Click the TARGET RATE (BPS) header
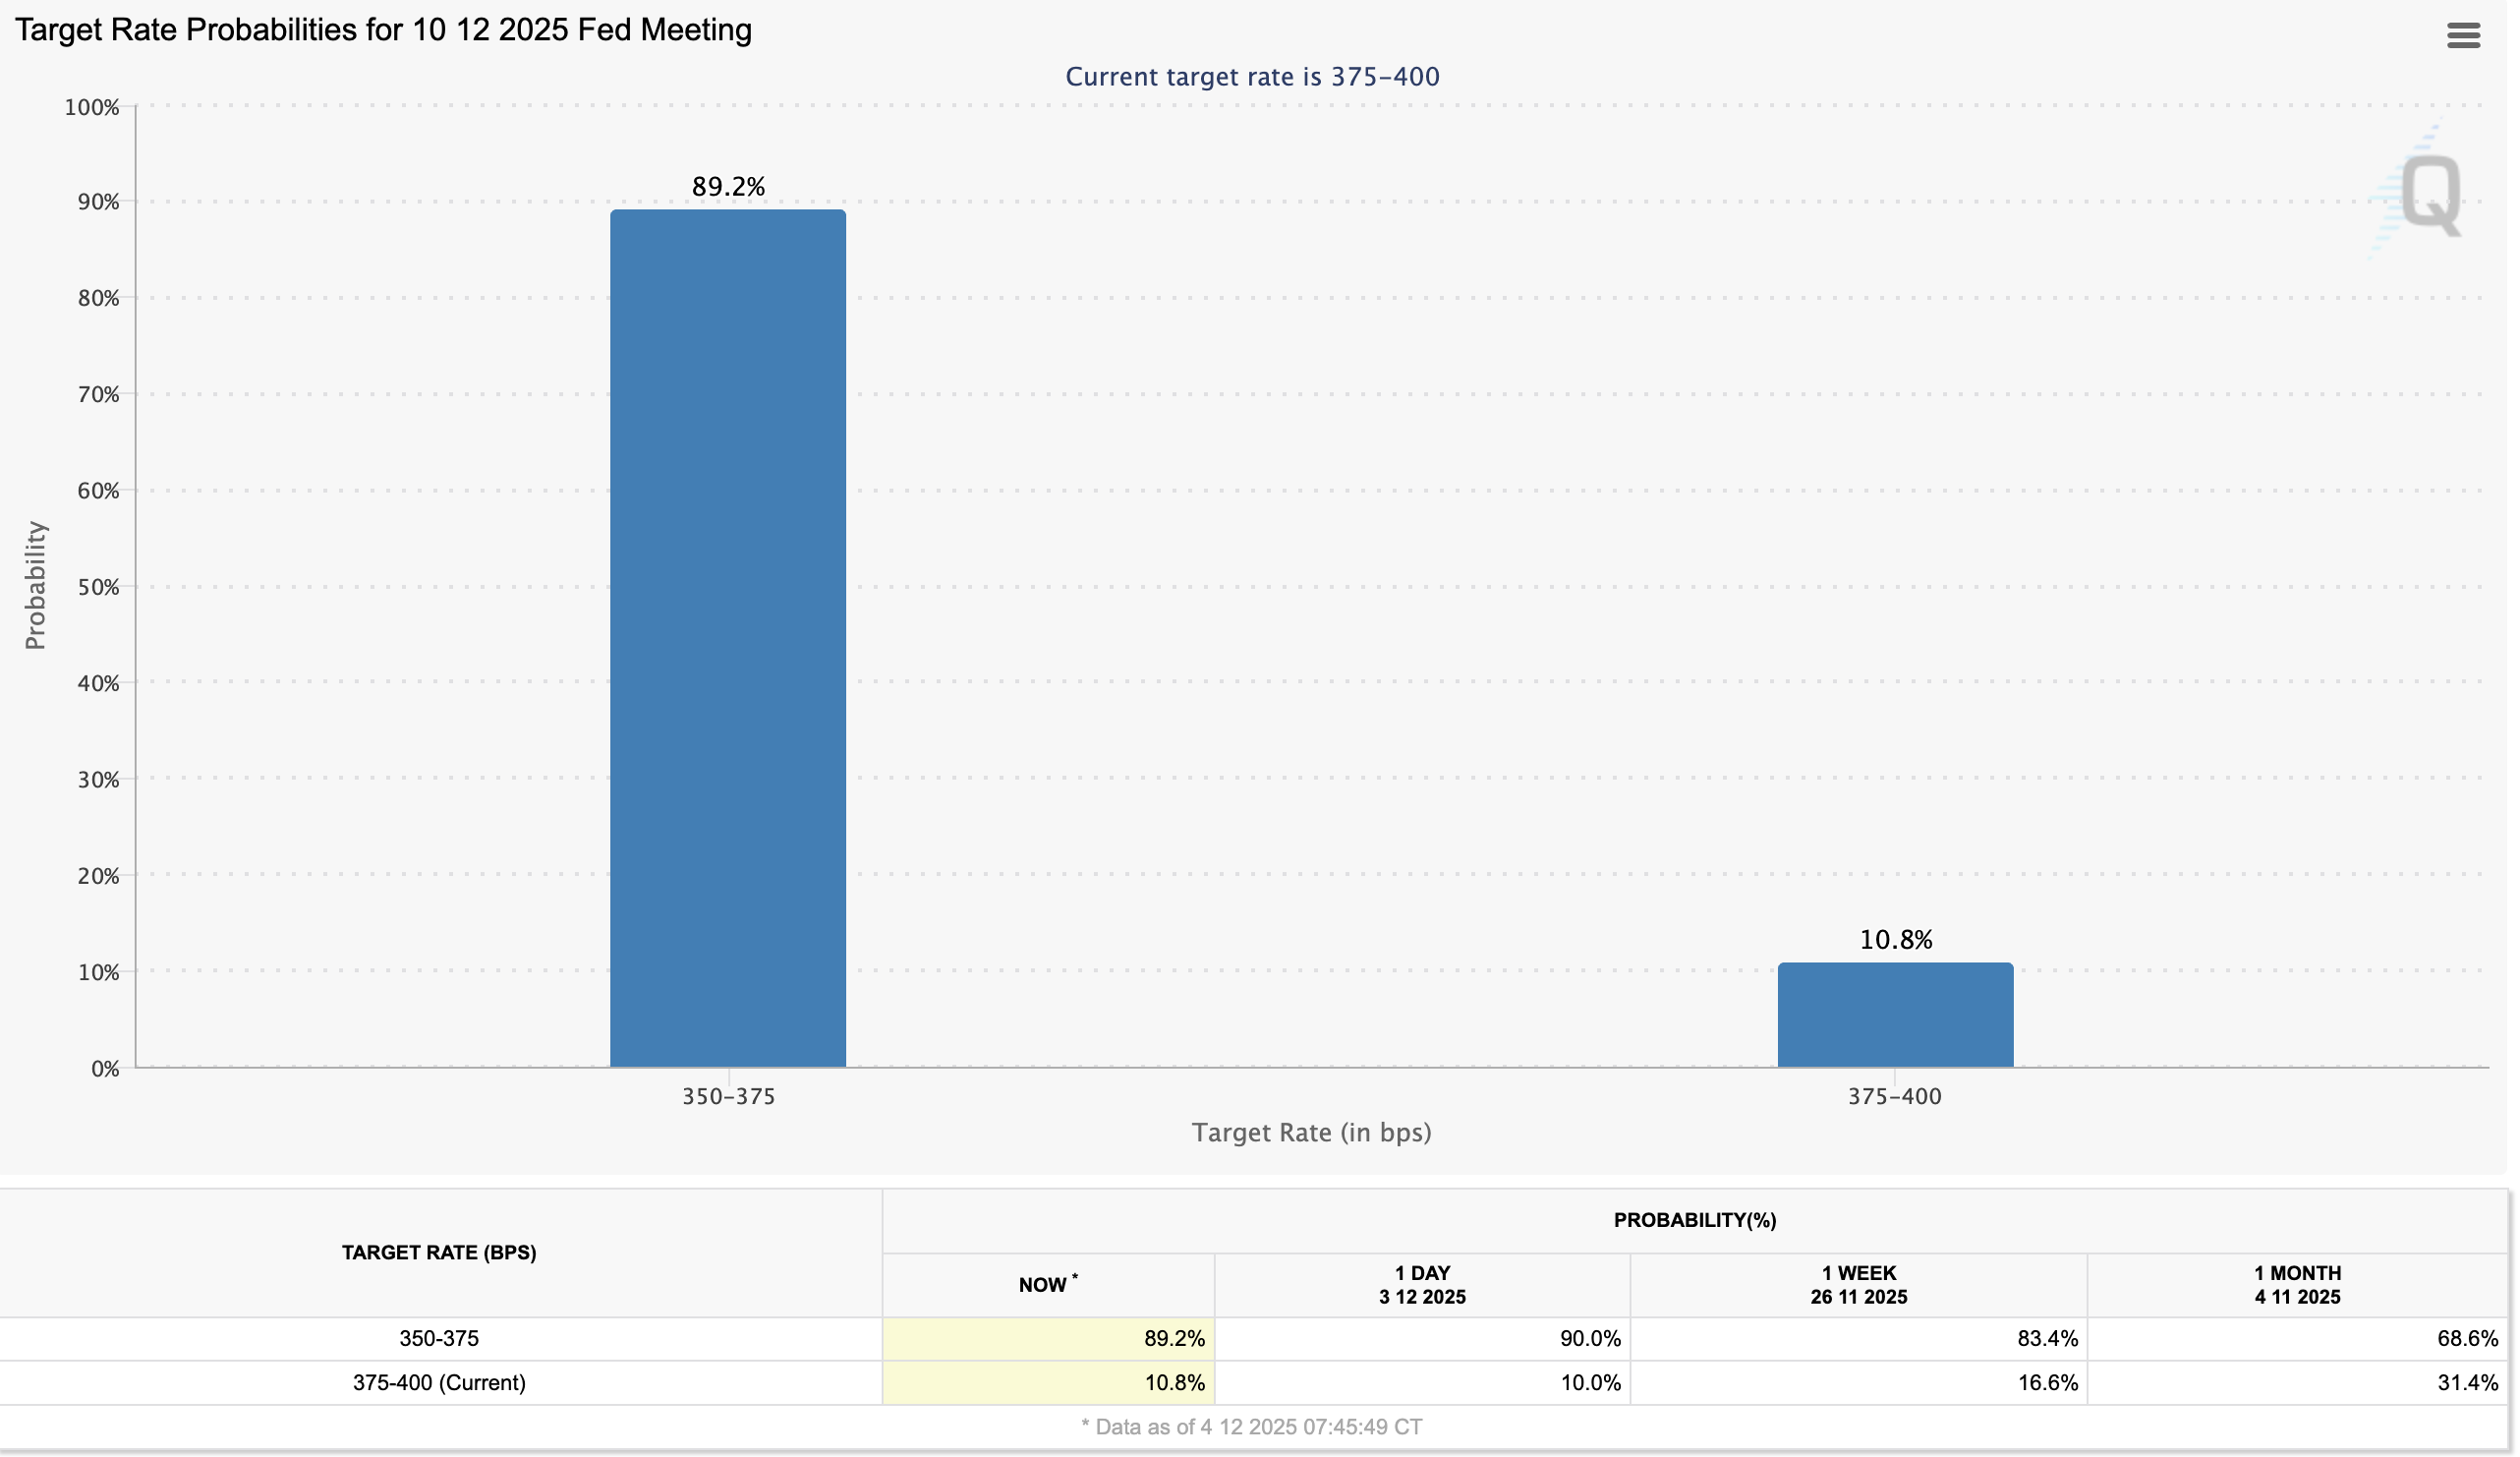Image resolution: width=2520 pixels, height=1457 pixels. click(x=439, y=1252)
